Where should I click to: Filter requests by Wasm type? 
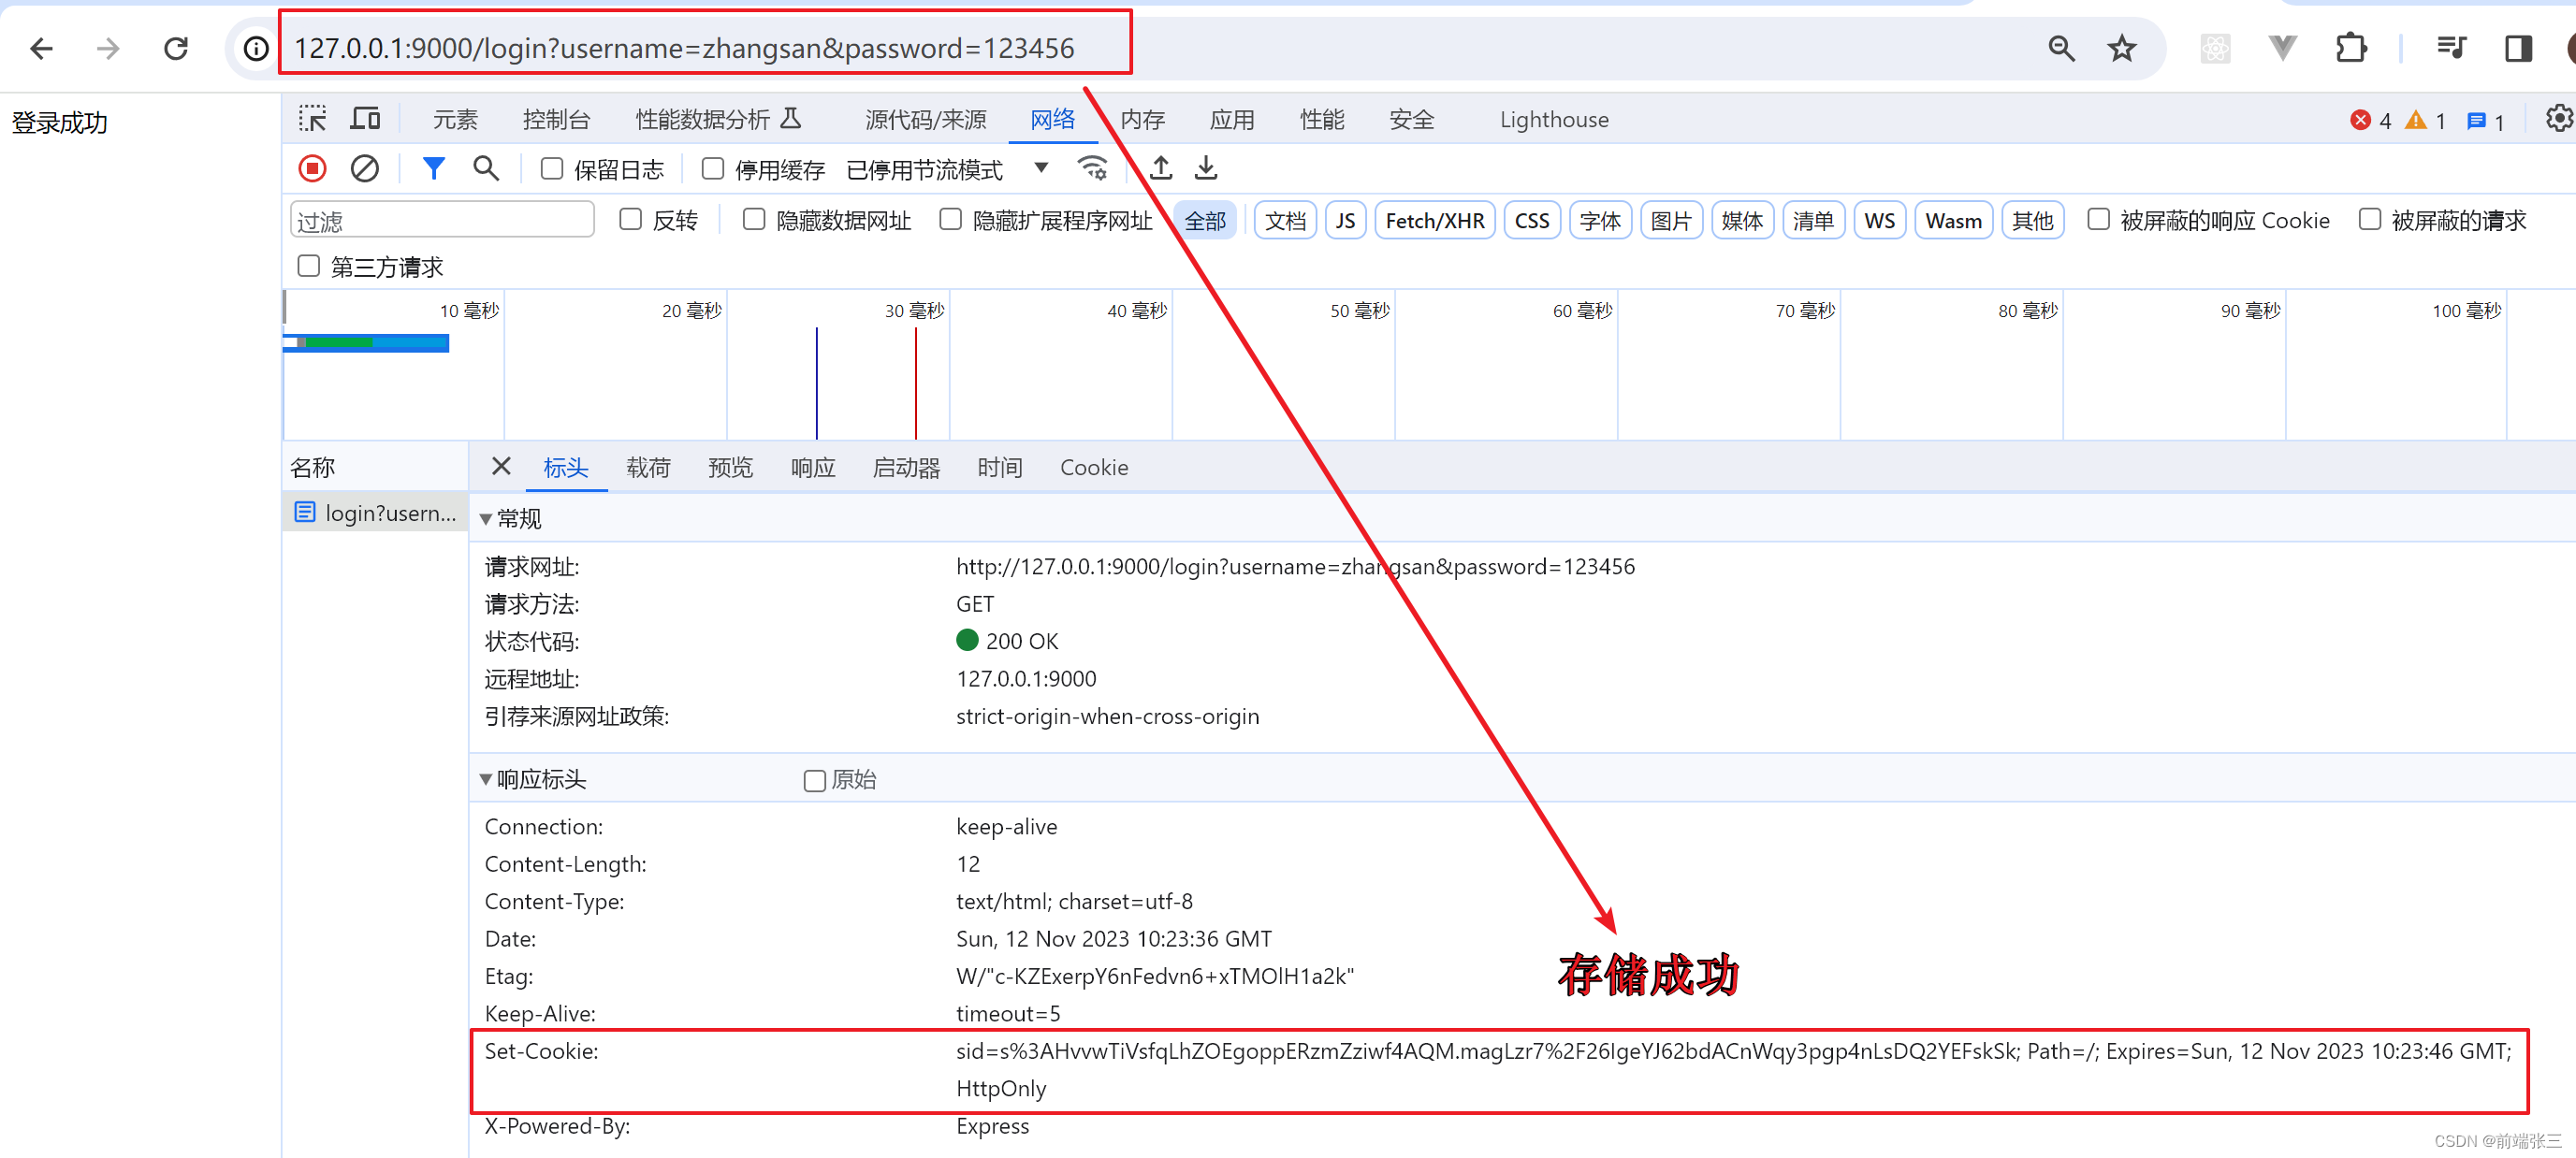(1953, 220)
